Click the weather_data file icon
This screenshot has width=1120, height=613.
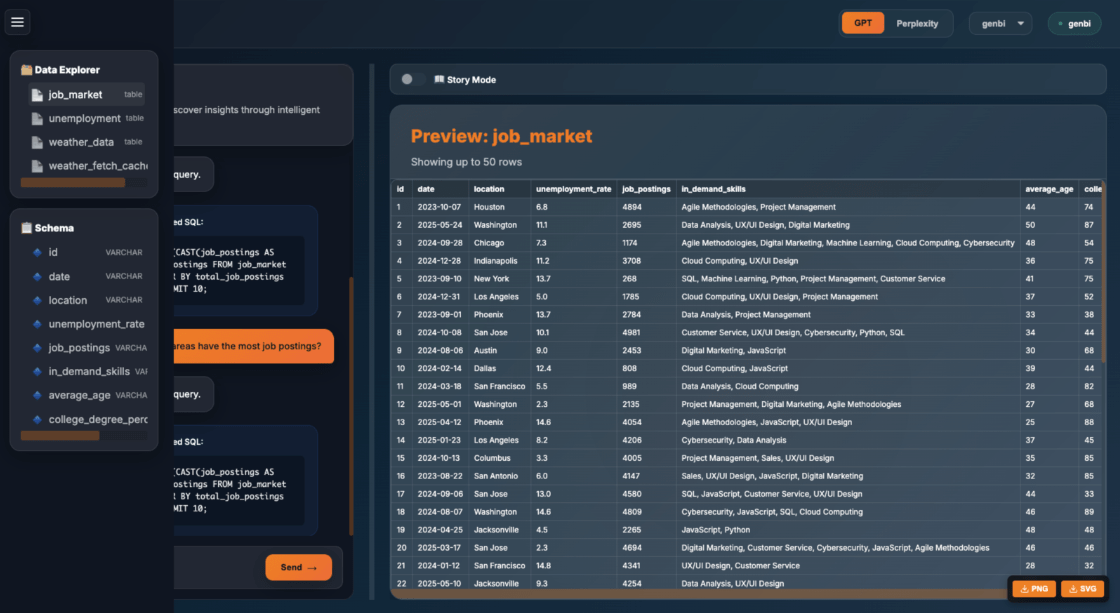37,143
